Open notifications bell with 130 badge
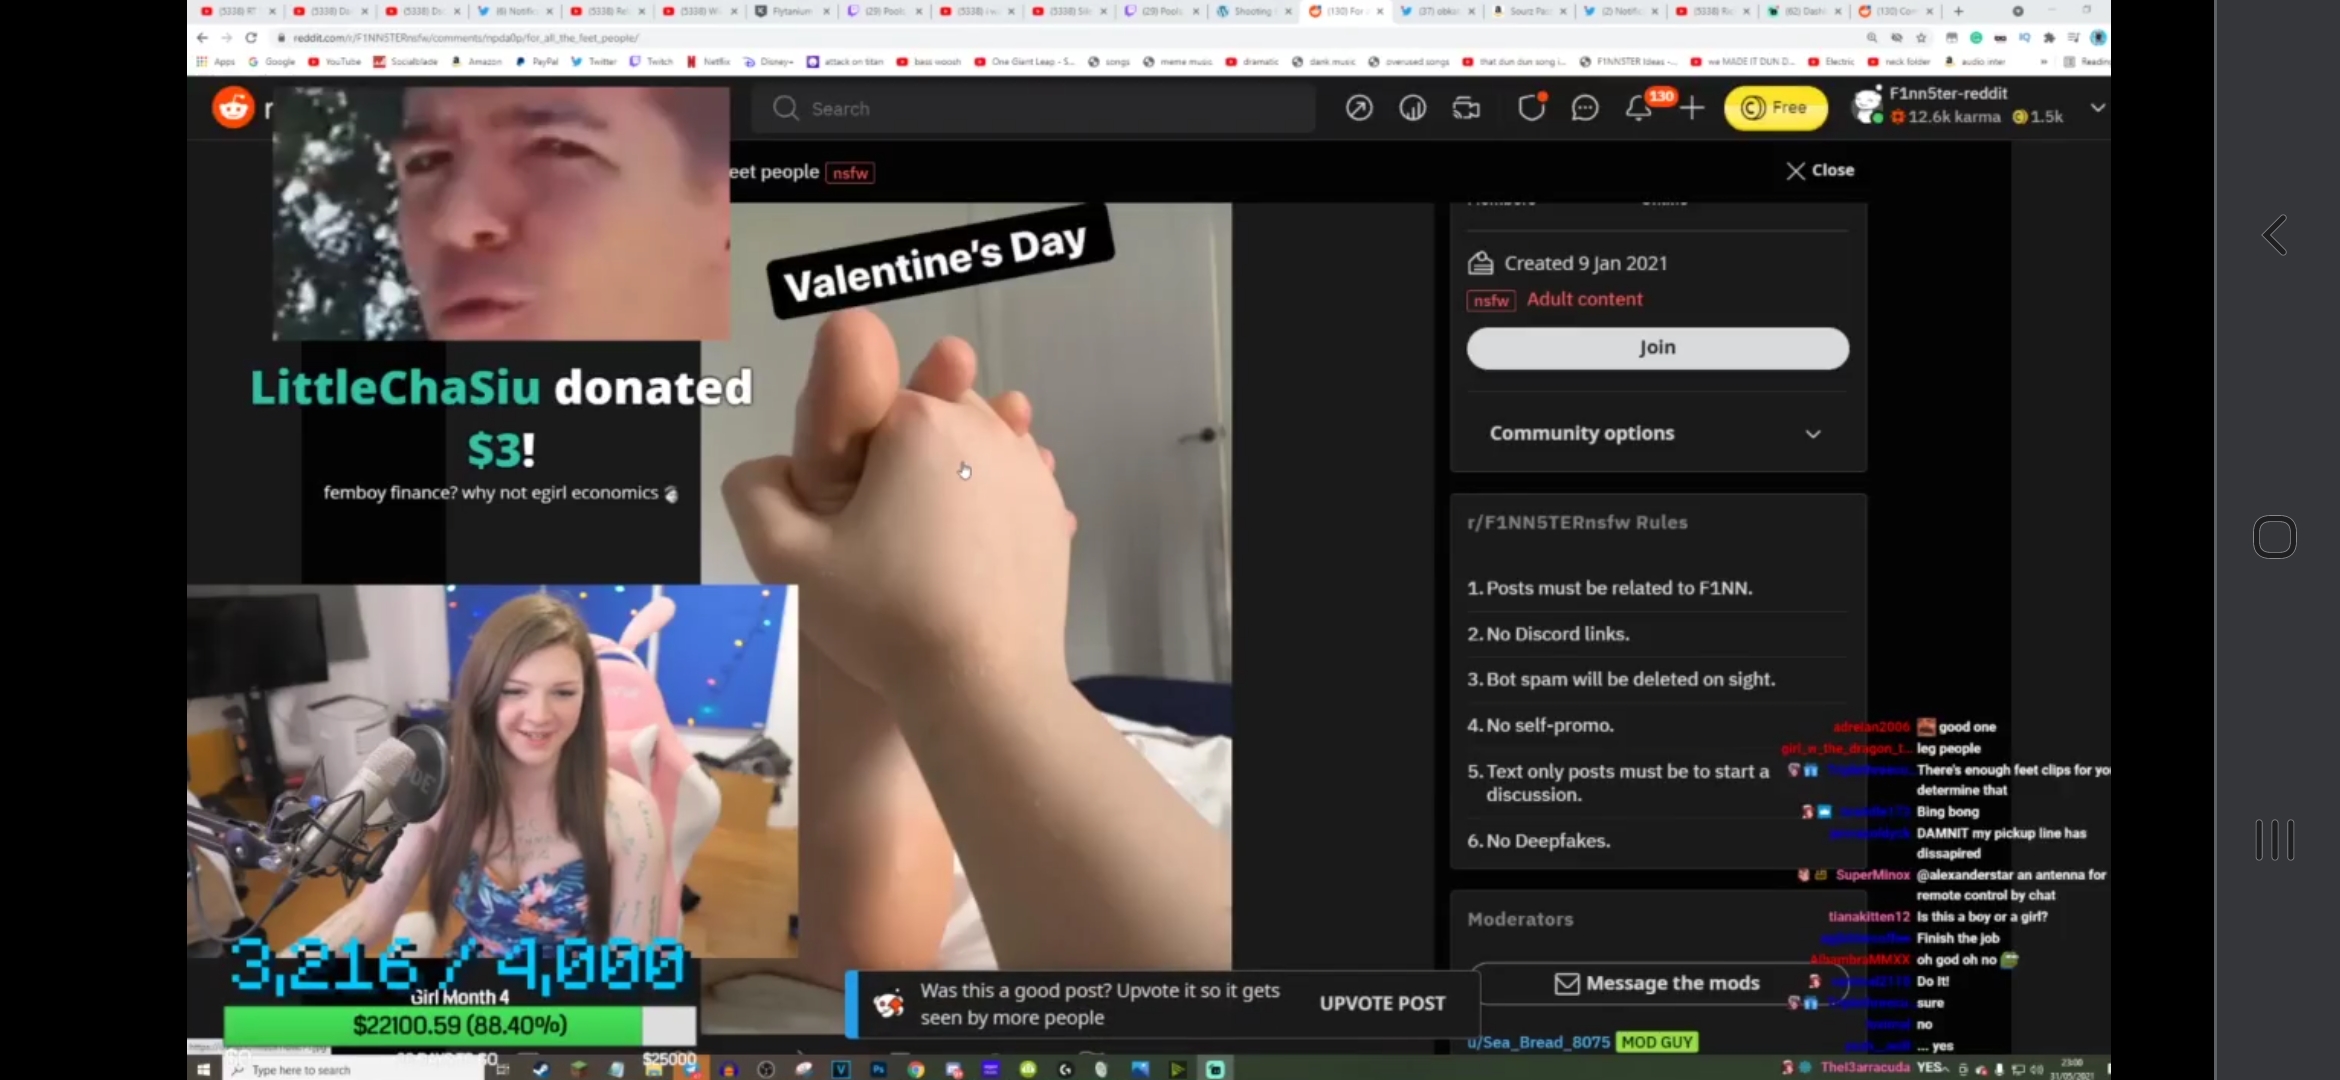Viewport: 2340px width, 1080px height. click(1639, 107)
